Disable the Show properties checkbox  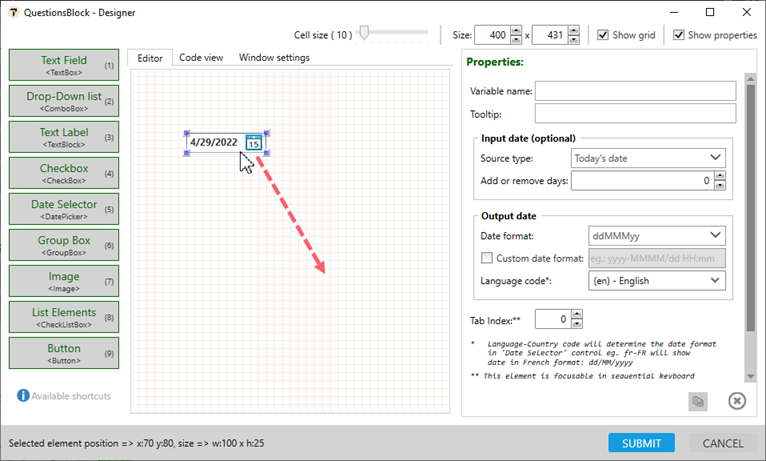(x=679, y=35)
